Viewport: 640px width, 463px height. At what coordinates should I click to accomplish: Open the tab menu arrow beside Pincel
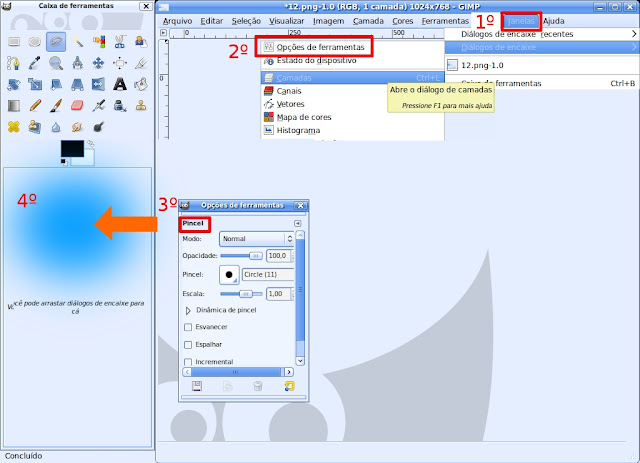coord(298,223)
